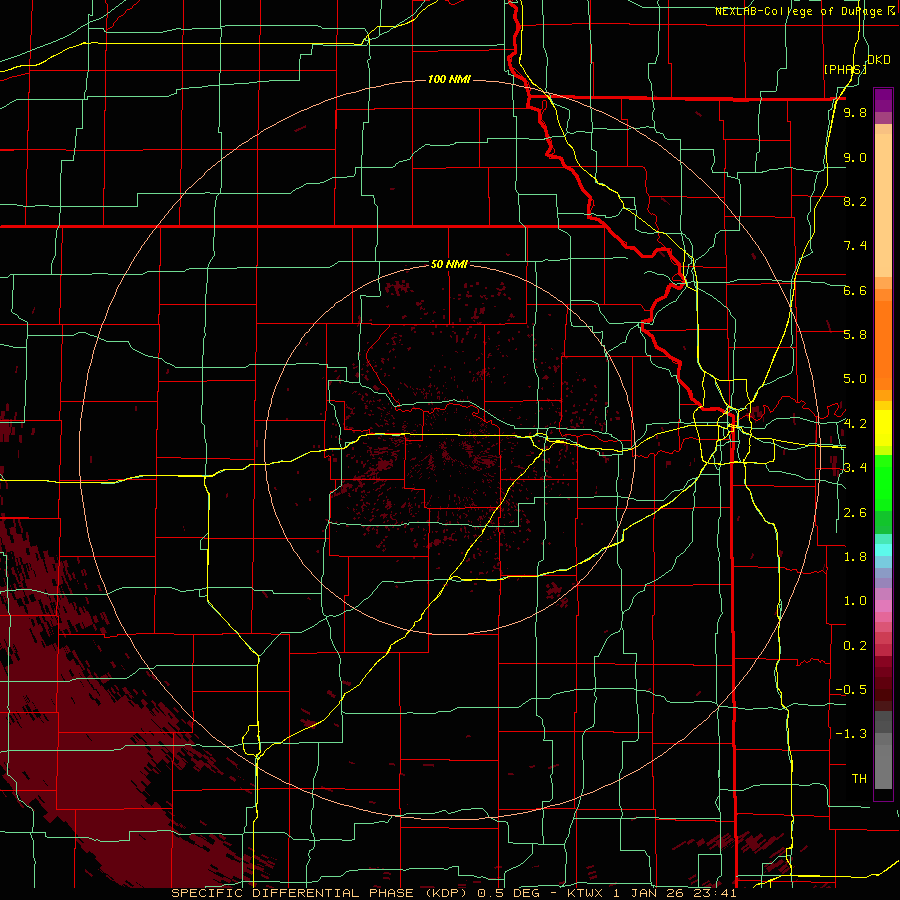Click the 9.8 value on the scale

[x=855, y=112]
